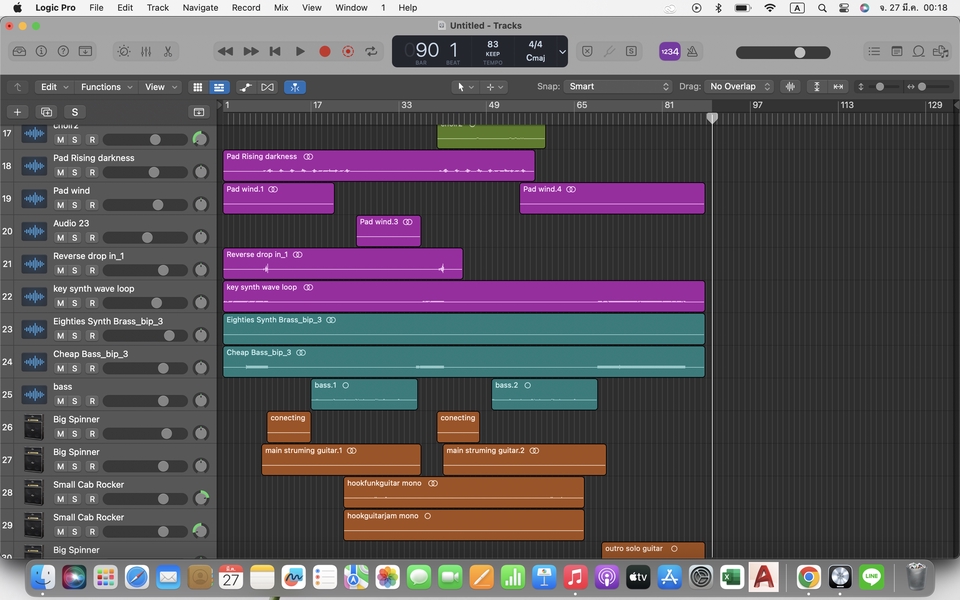Add a new track with the plus button

15,111
